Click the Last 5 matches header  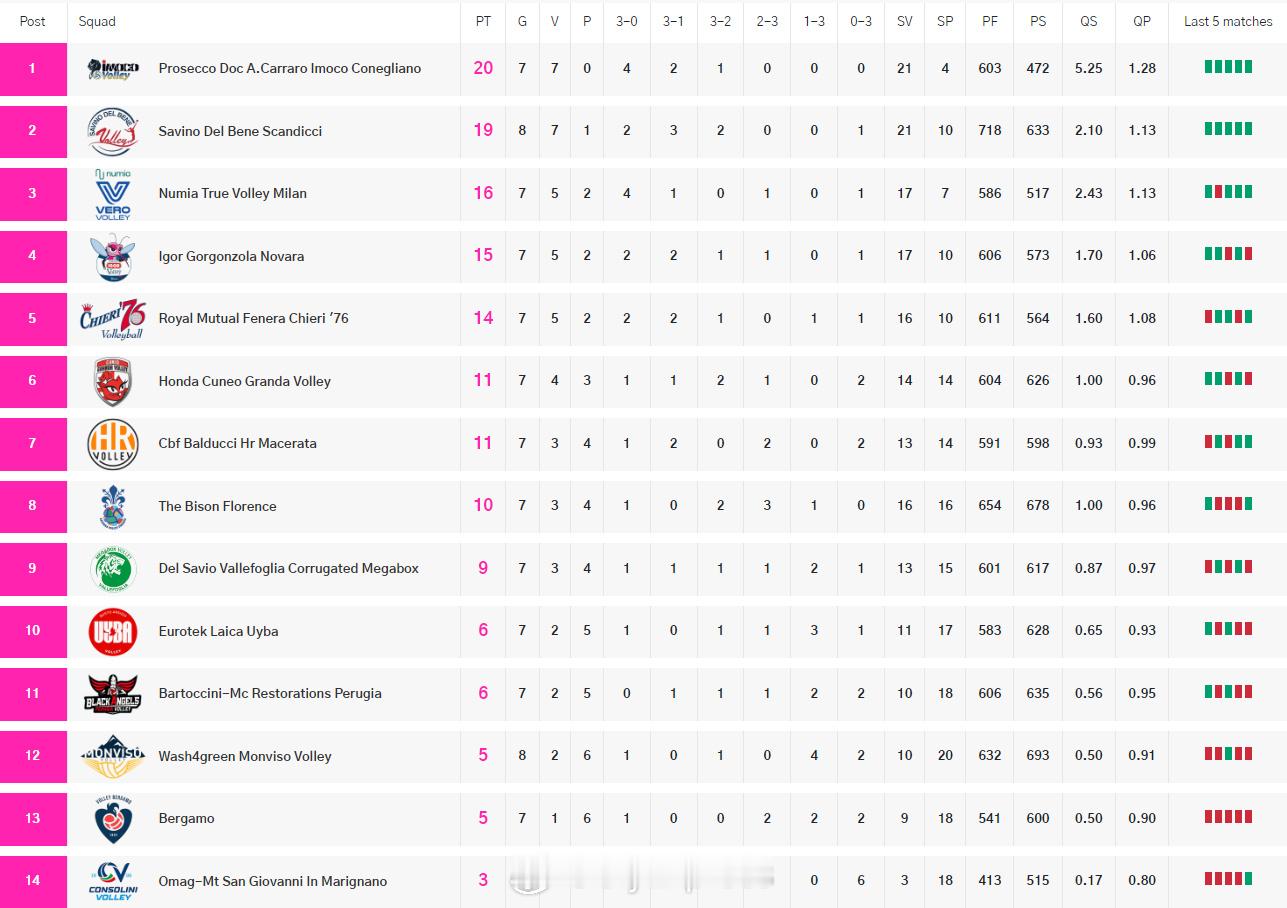[1228, 21]
